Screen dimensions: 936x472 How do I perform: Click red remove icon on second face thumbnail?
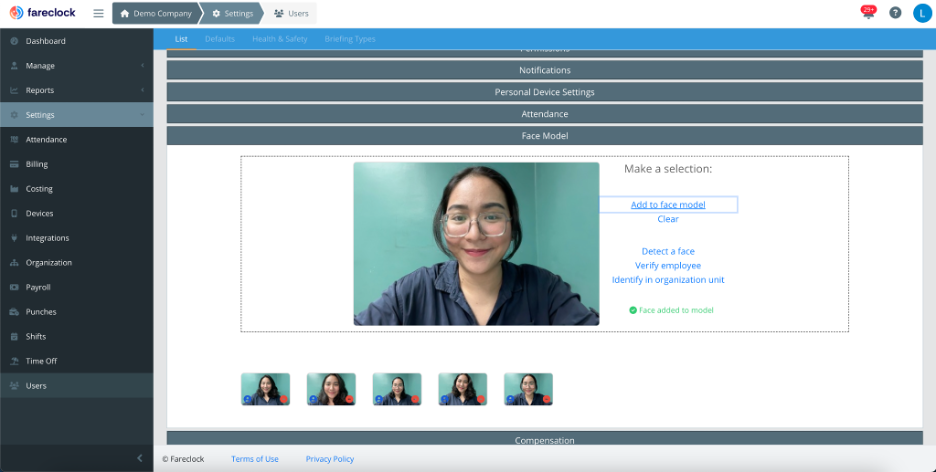click(349, 399)
